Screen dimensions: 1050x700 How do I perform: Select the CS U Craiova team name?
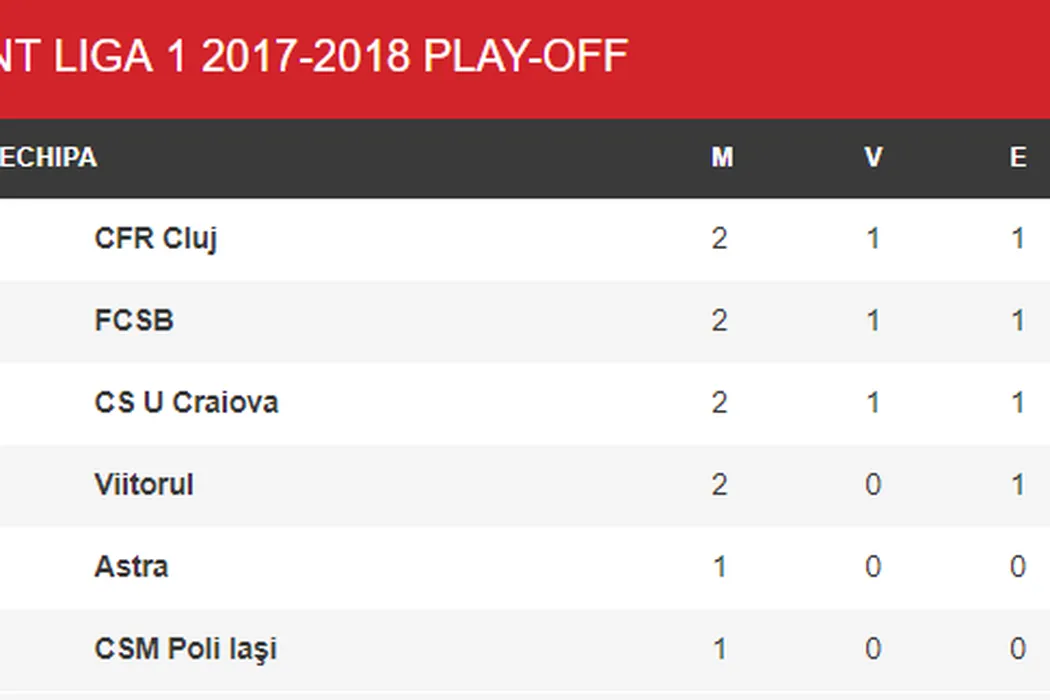(186, 403)
